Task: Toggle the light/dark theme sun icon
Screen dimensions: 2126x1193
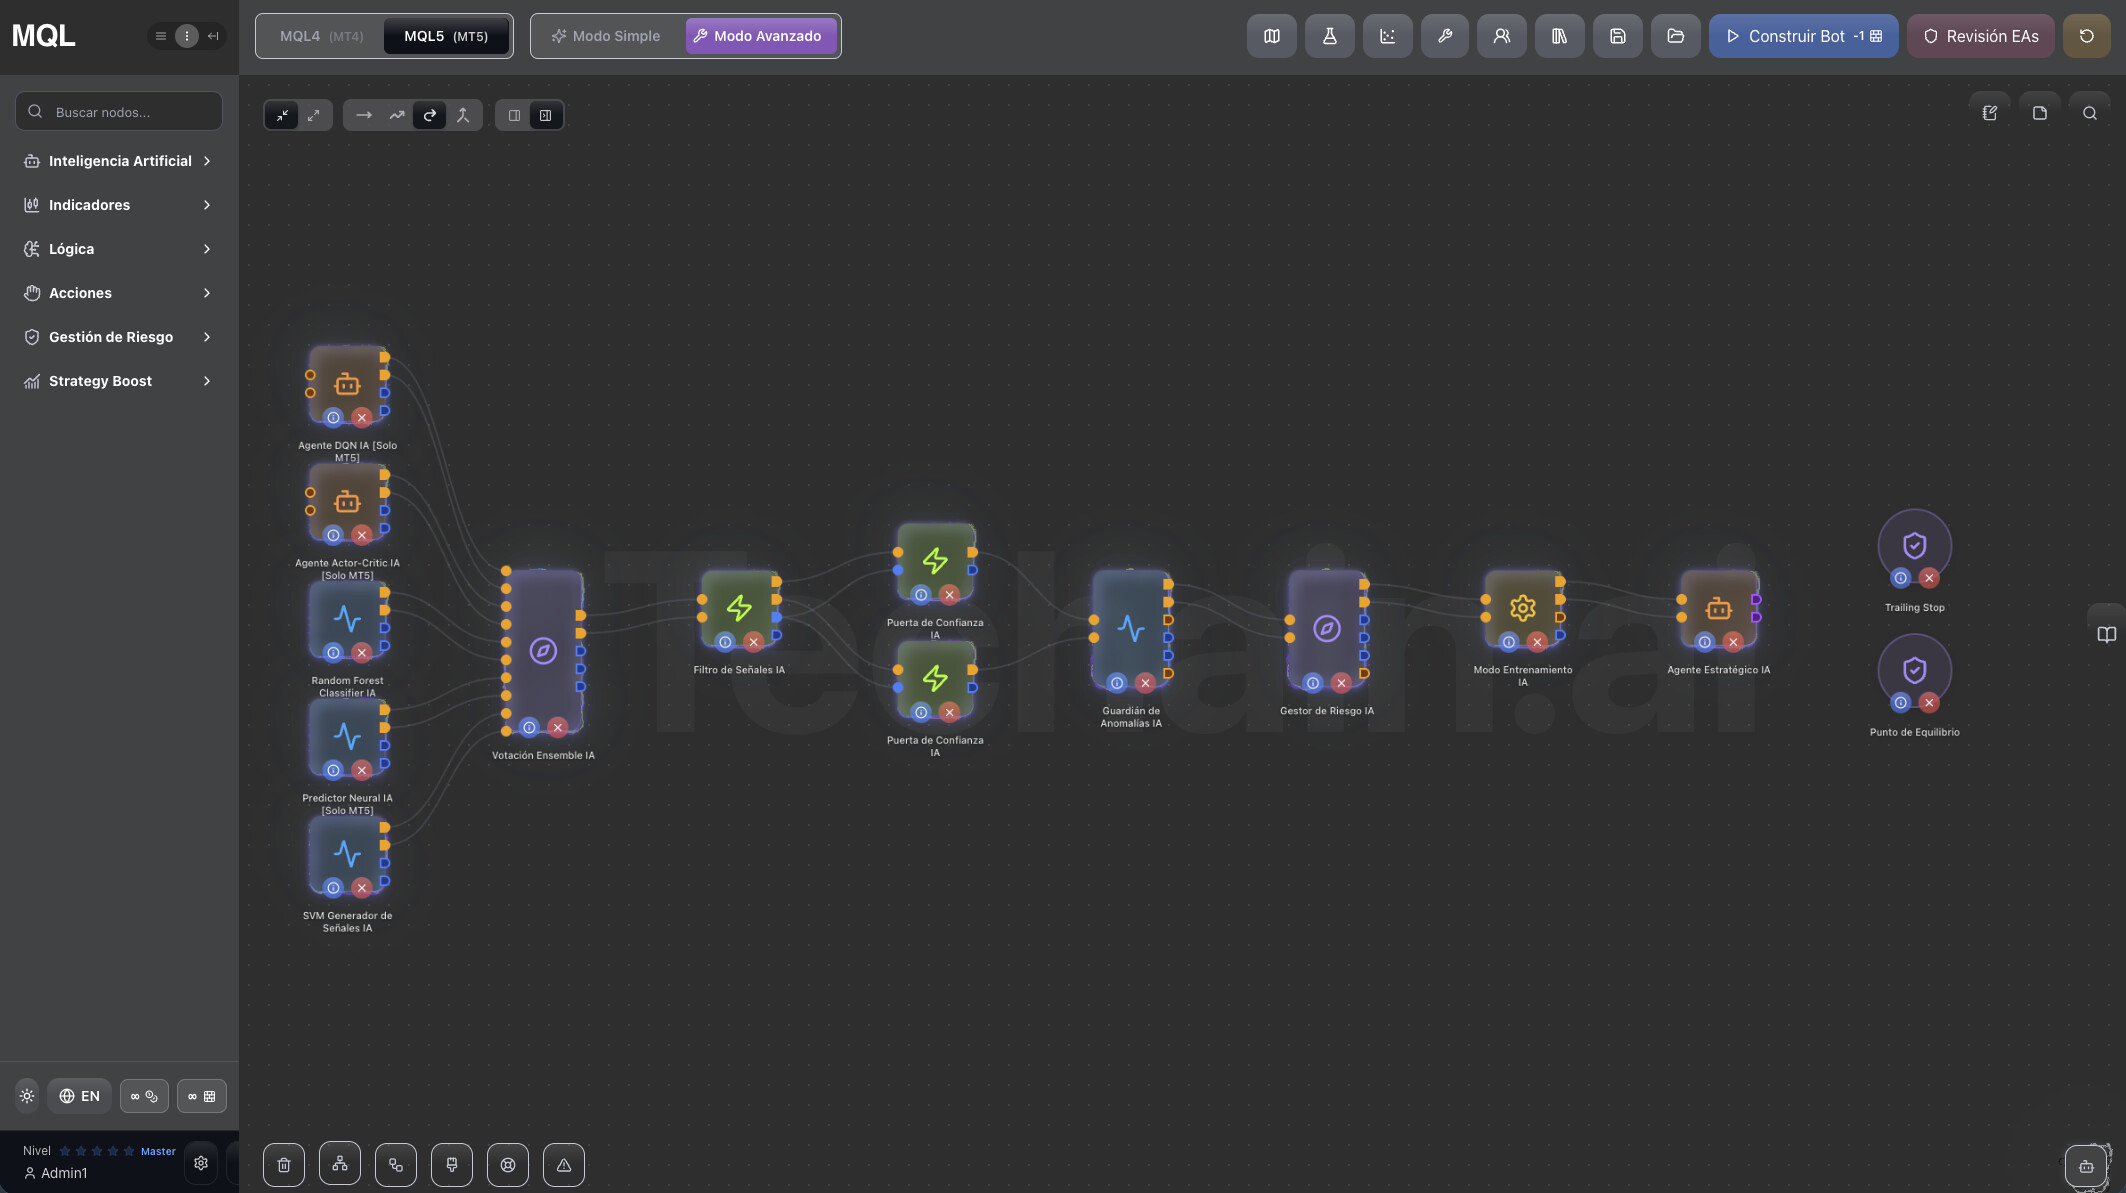Action: pyautogui.click(x=27, y=1096)
